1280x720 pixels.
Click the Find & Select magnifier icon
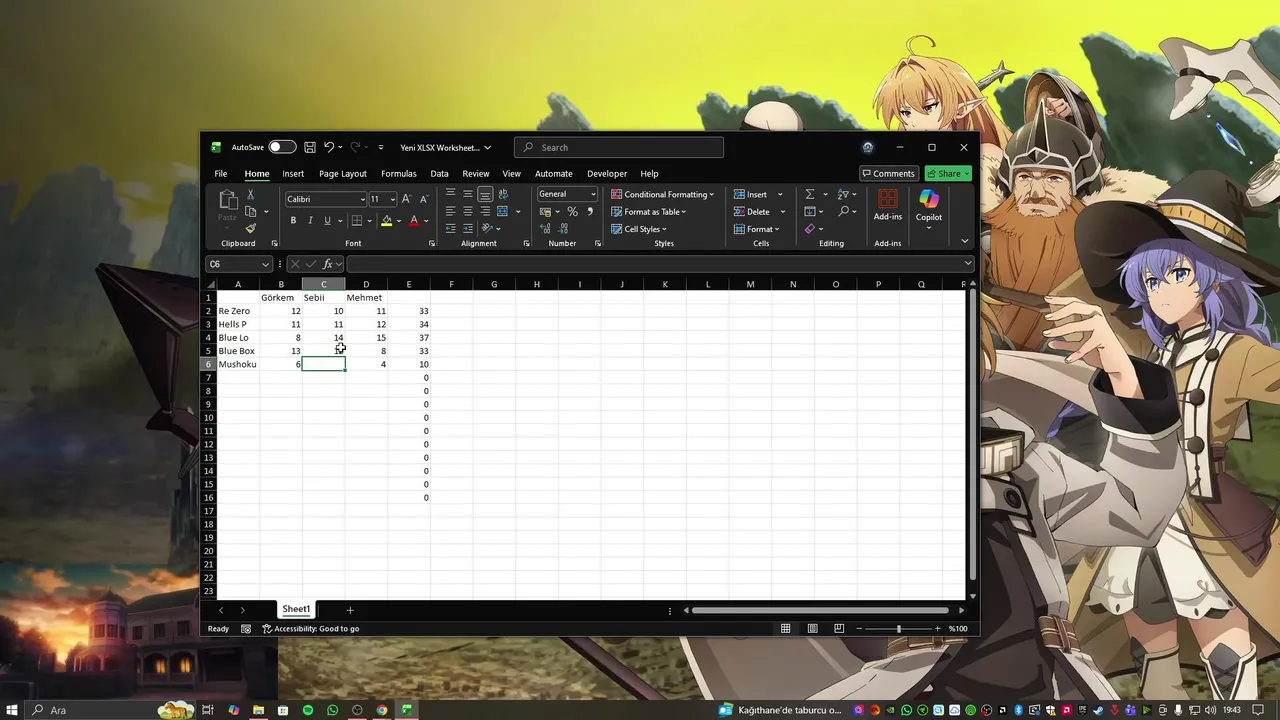[844, 212]
